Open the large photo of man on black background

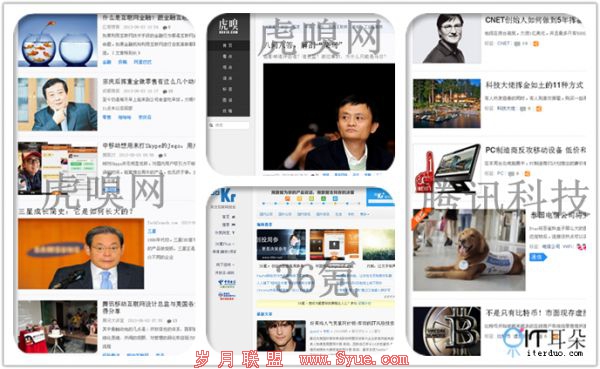tap(329, 117)
